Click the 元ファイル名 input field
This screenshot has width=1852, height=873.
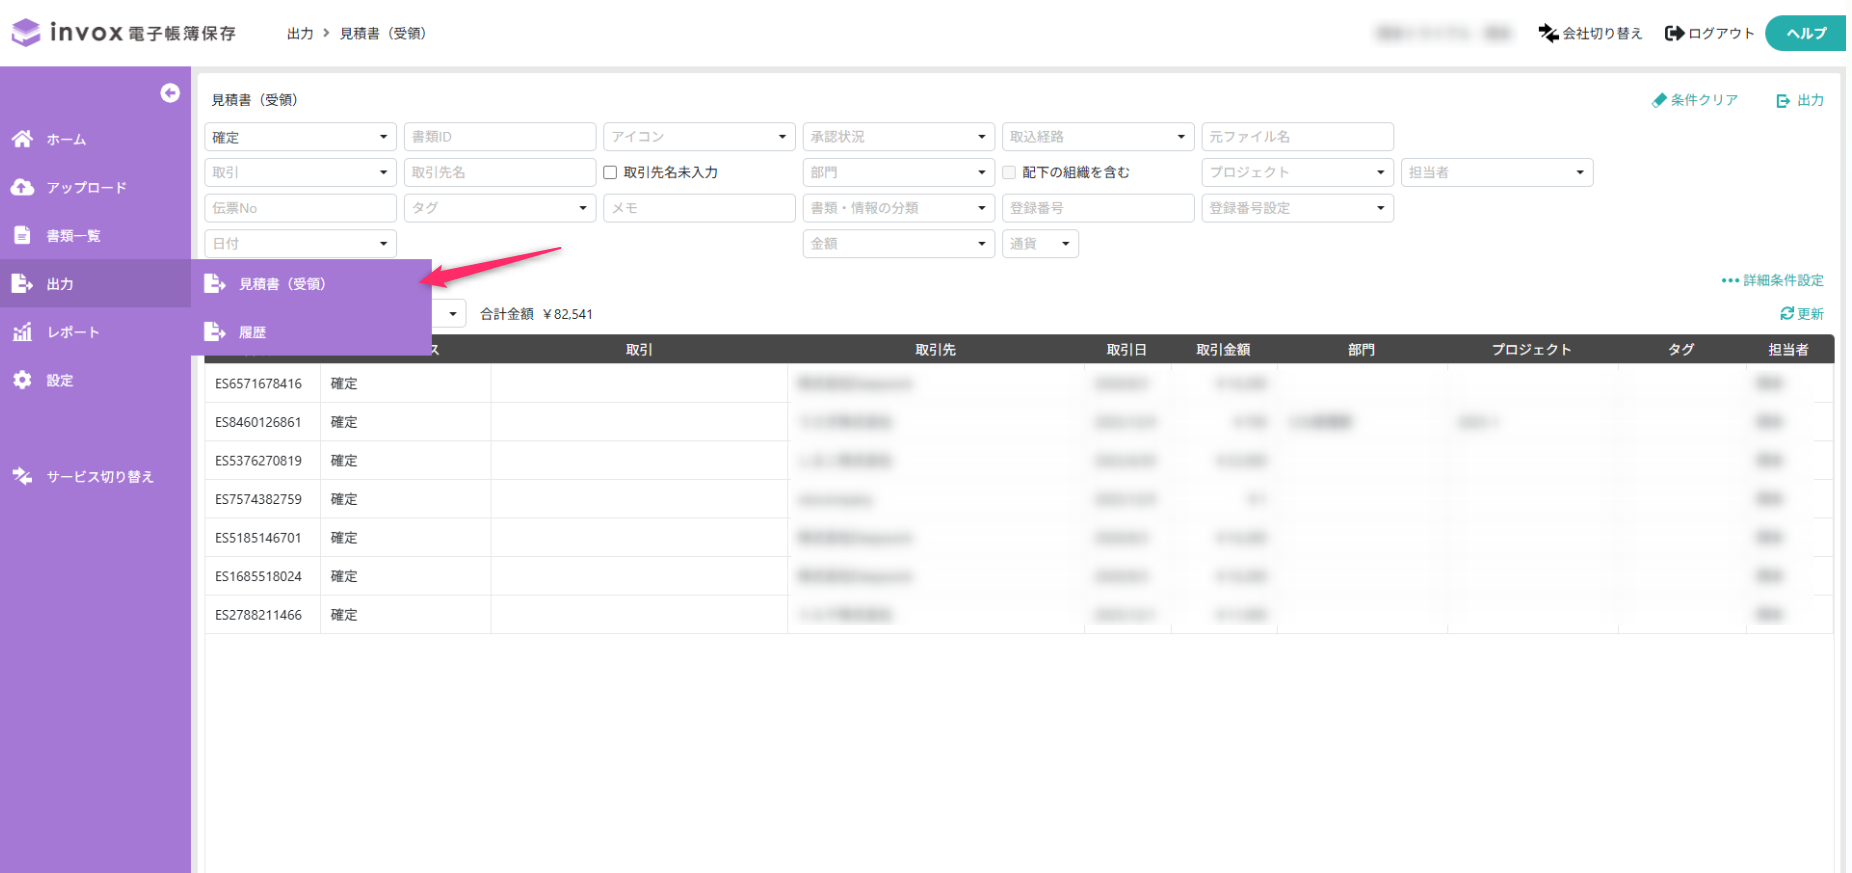tap(1297, 137)
